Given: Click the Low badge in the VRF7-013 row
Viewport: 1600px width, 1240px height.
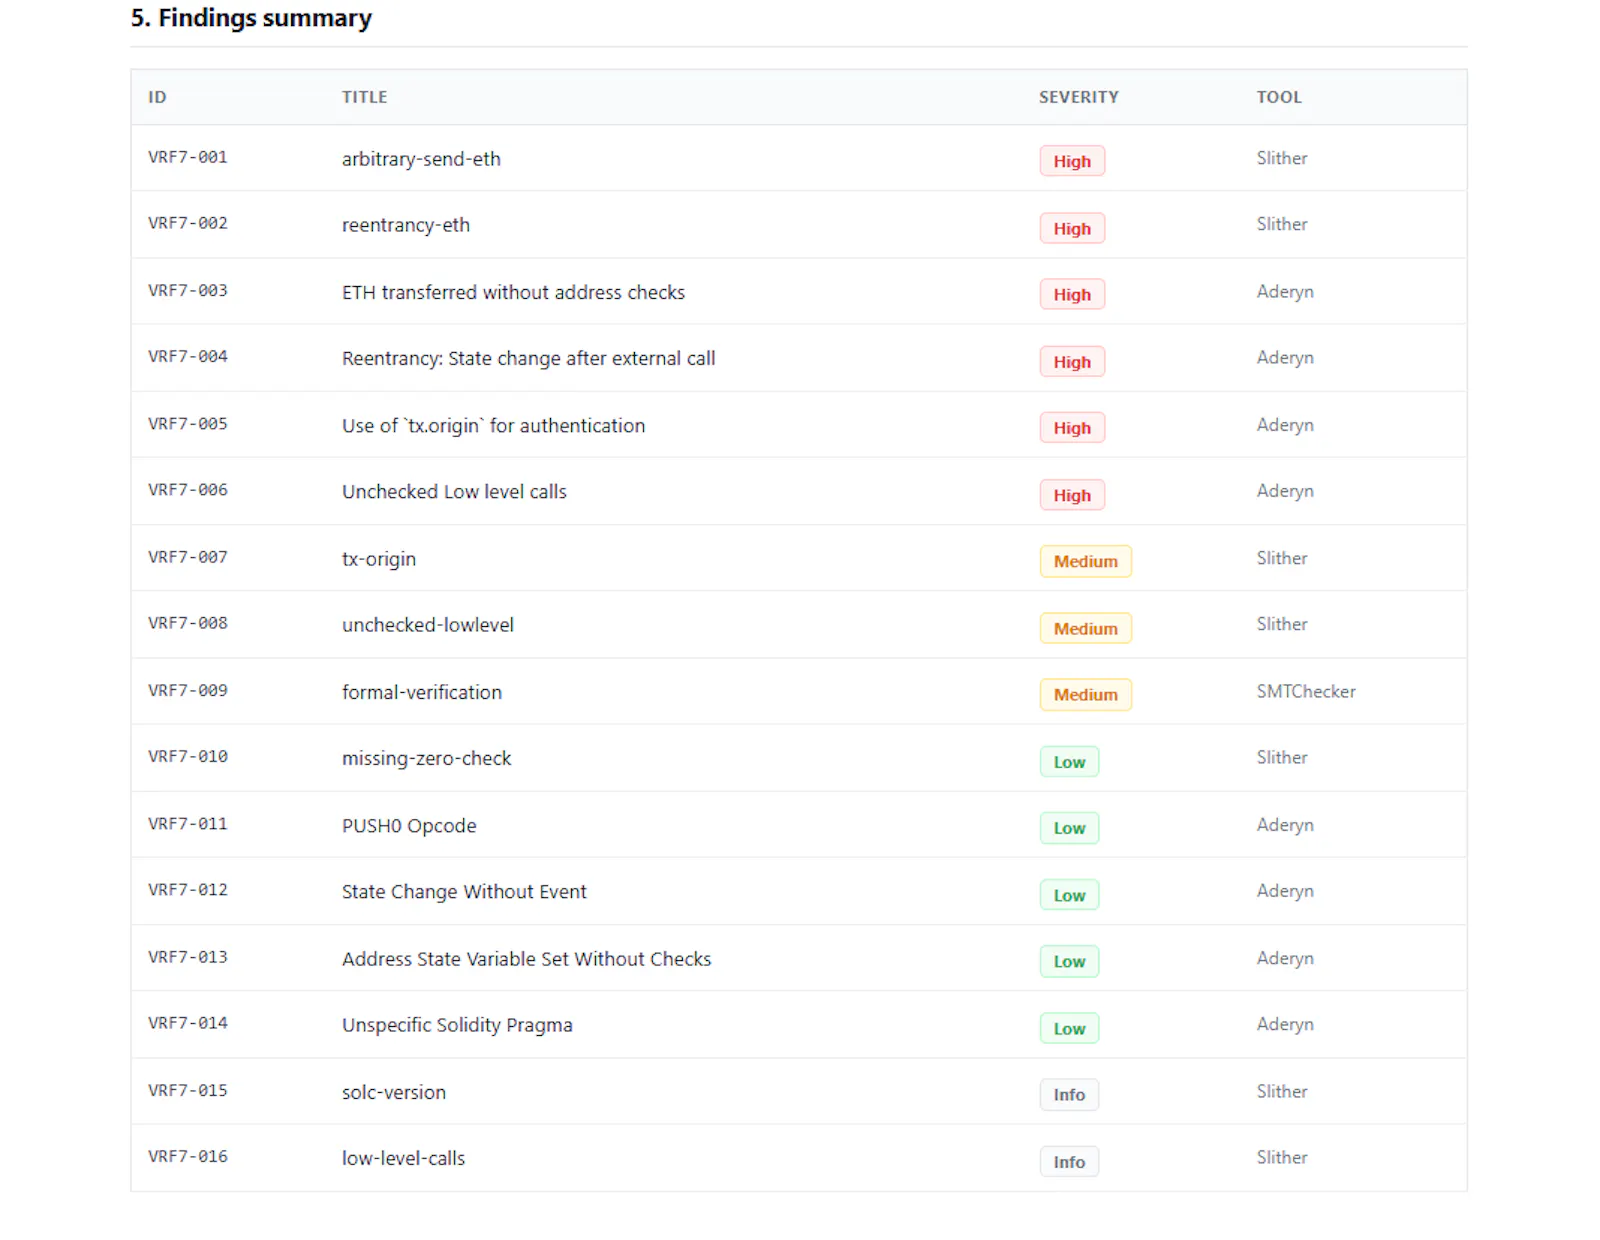Looking at the screenshot, I should (1069, 961).
